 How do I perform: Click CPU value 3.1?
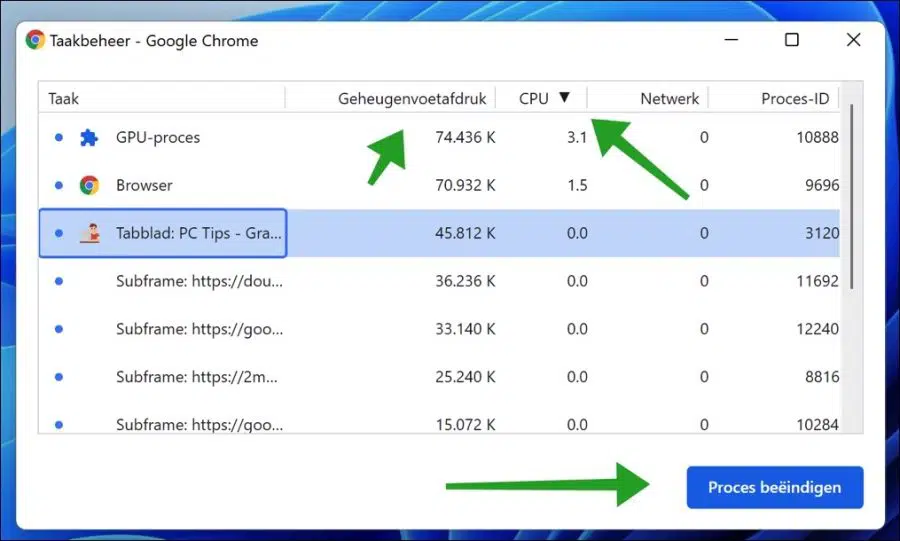click(577, 137)
